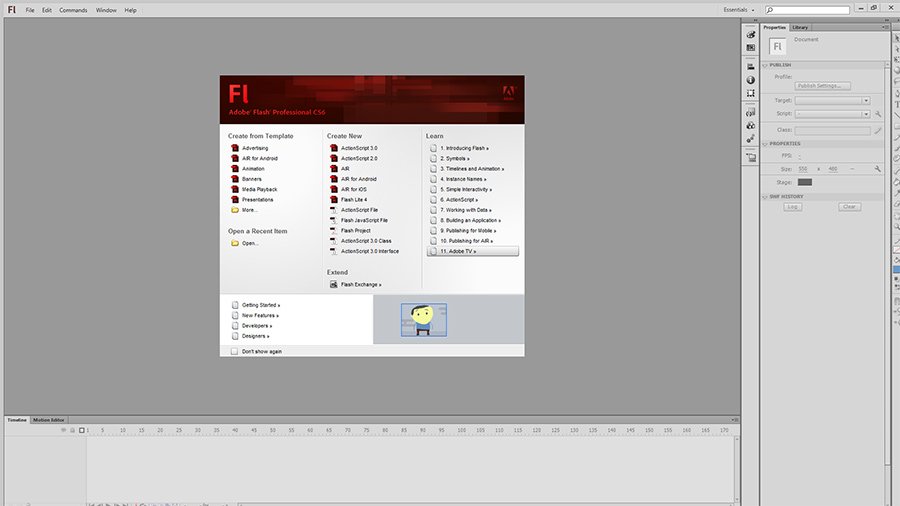Open the 11. Adobe TV learn link
The height and width of the screenshot is (506, 900).
(473, 251)
